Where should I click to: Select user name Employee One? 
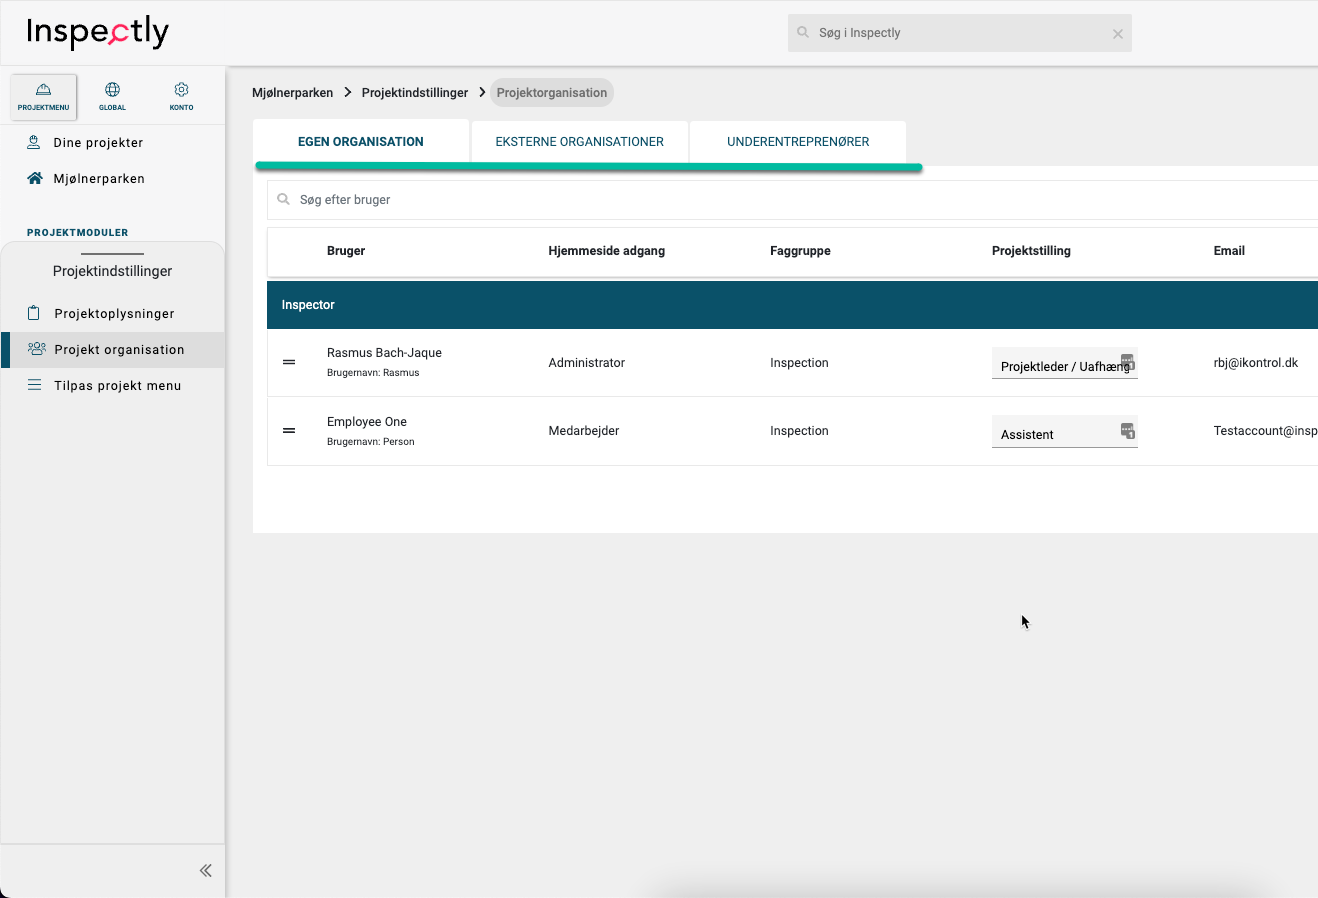[x=367, y=422]
